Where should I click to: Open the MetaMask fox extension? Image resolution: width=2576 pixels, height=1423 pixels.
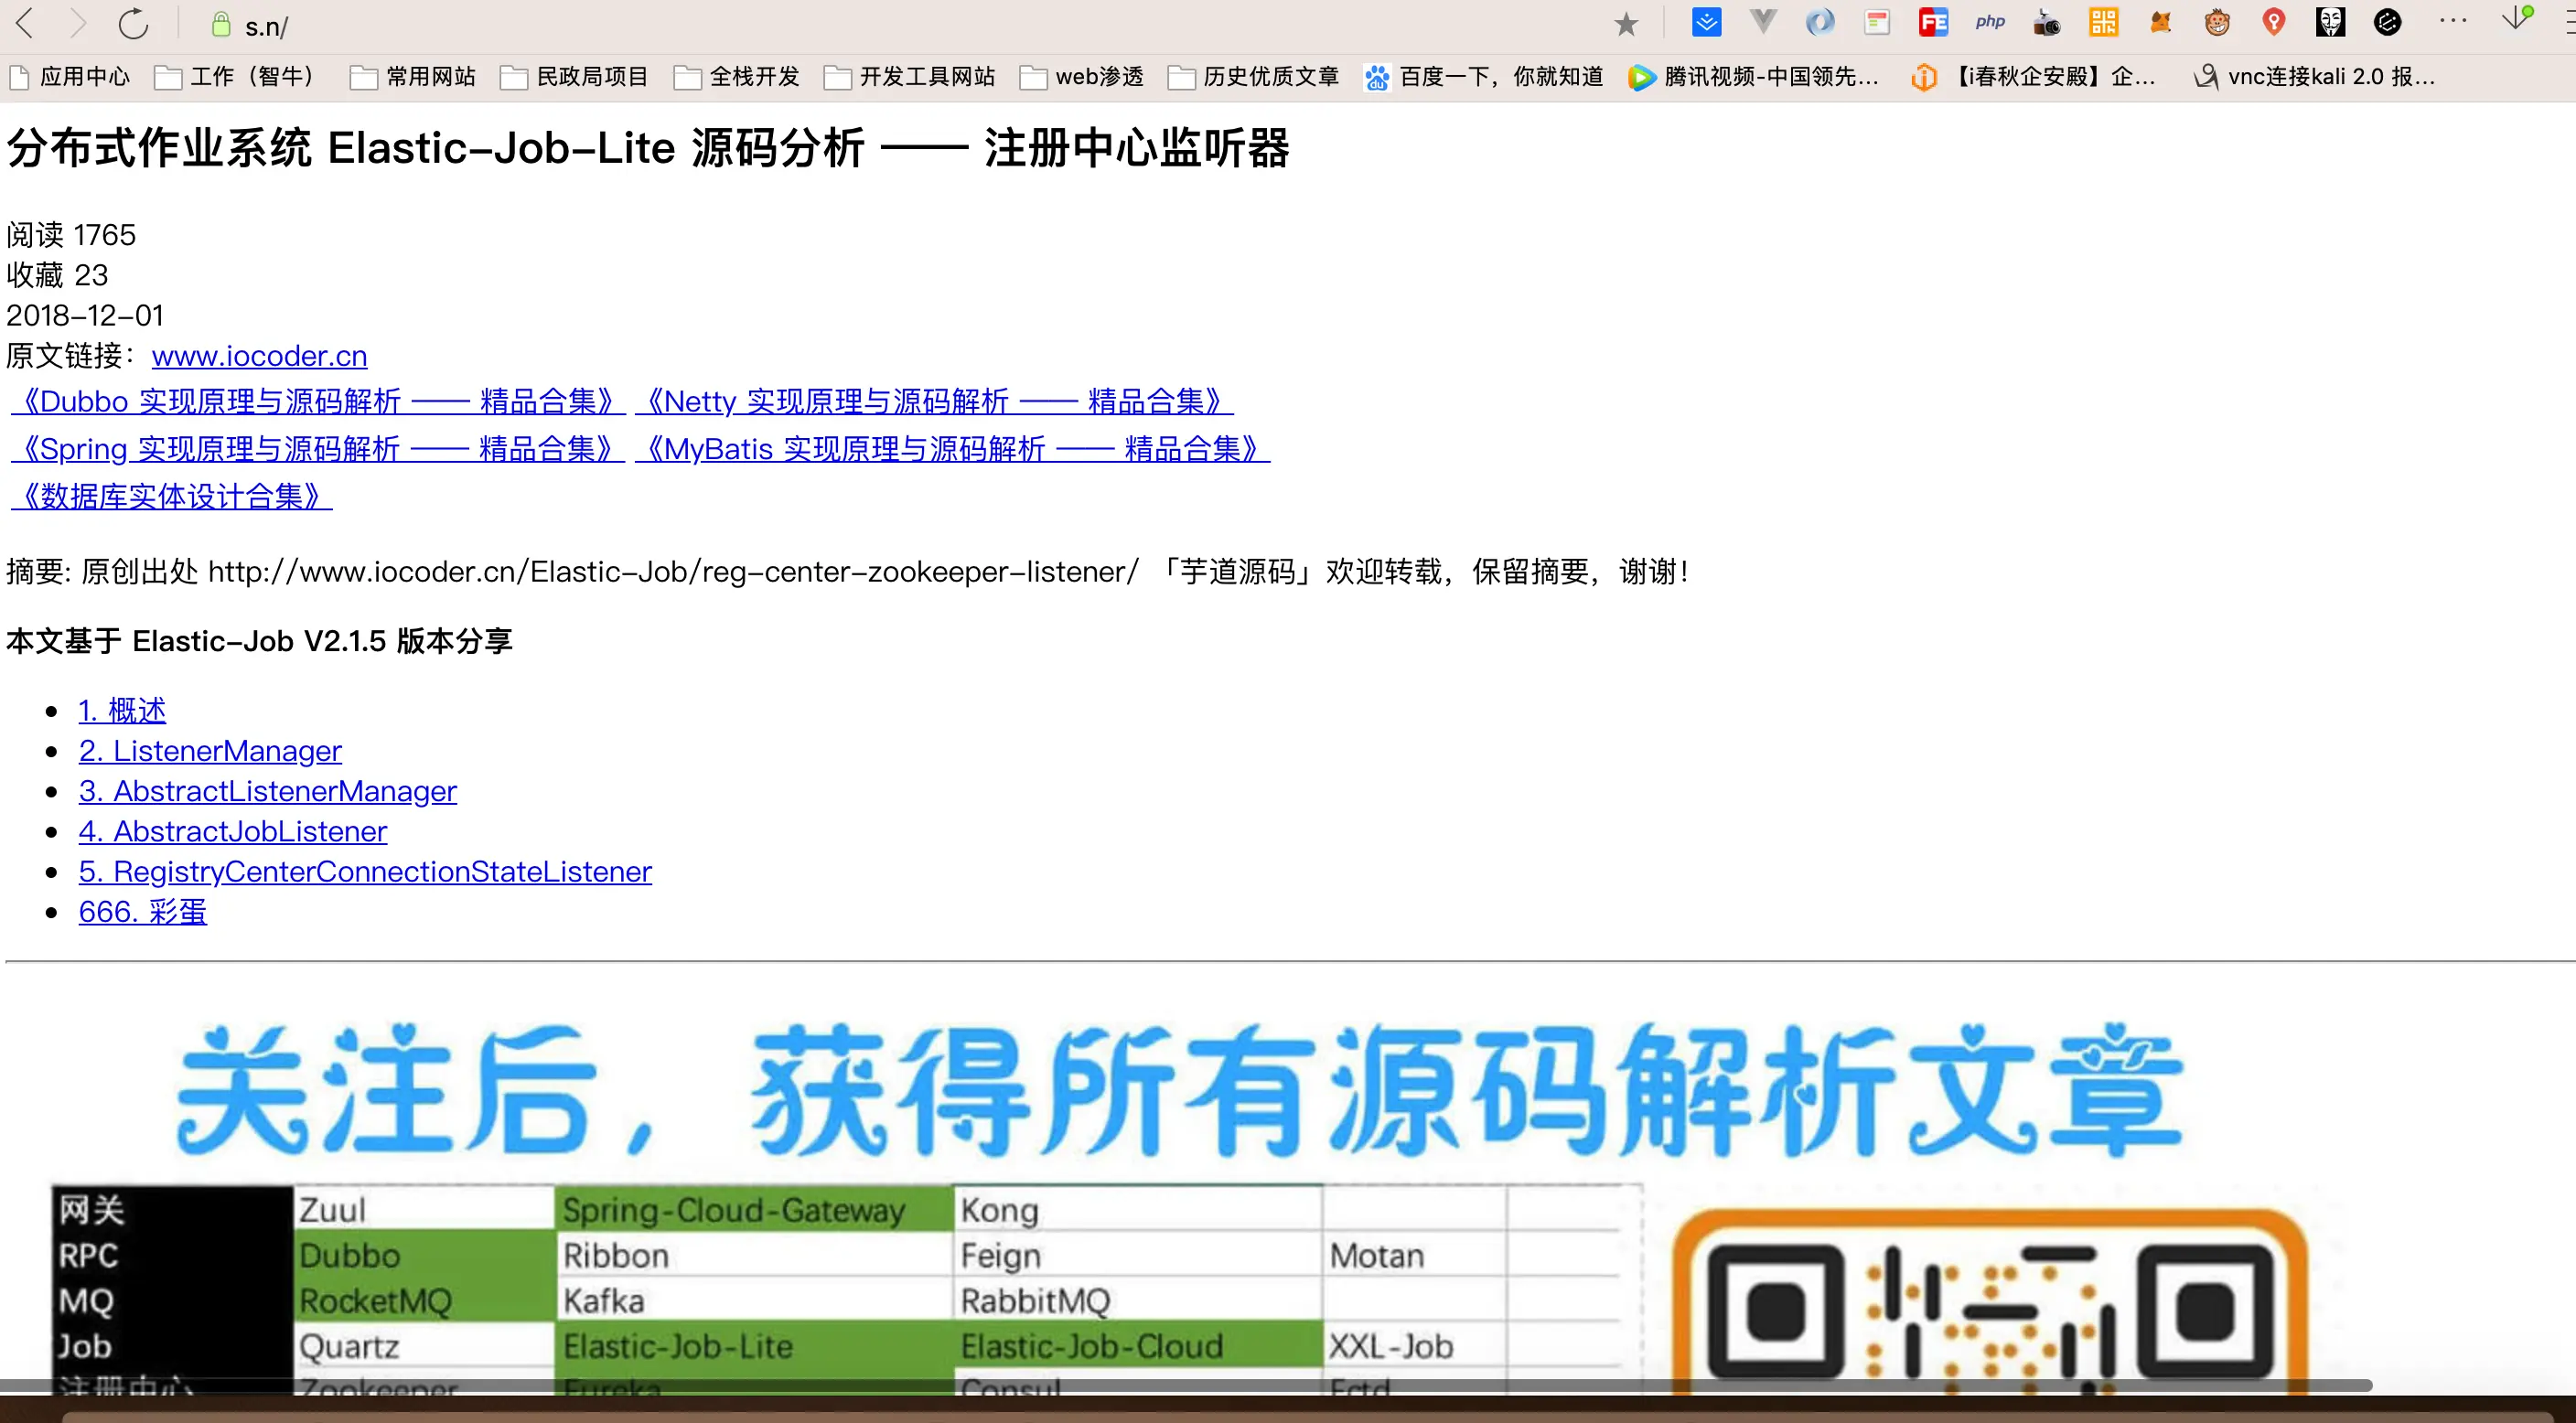pos(2161,22)
